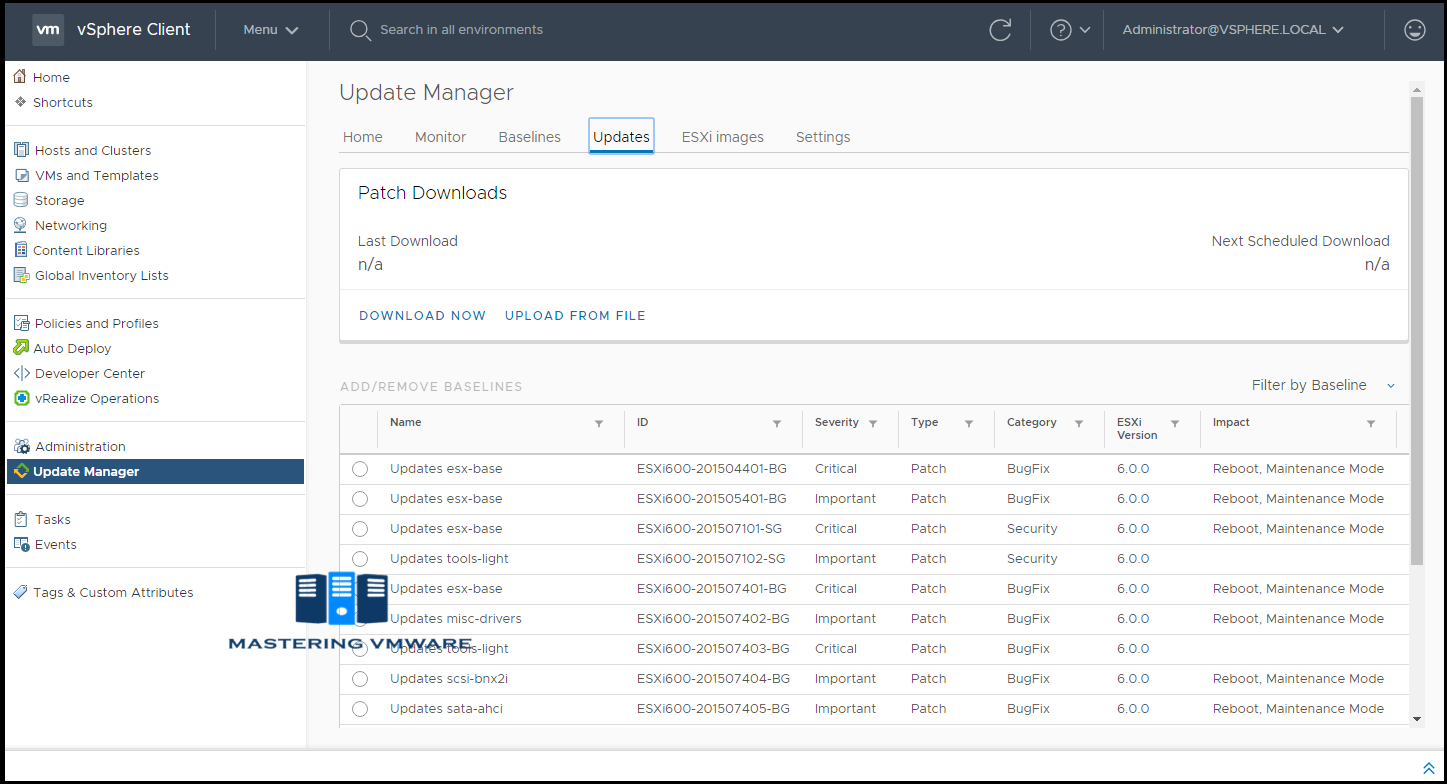Click the Content Libraries icon

21,250
